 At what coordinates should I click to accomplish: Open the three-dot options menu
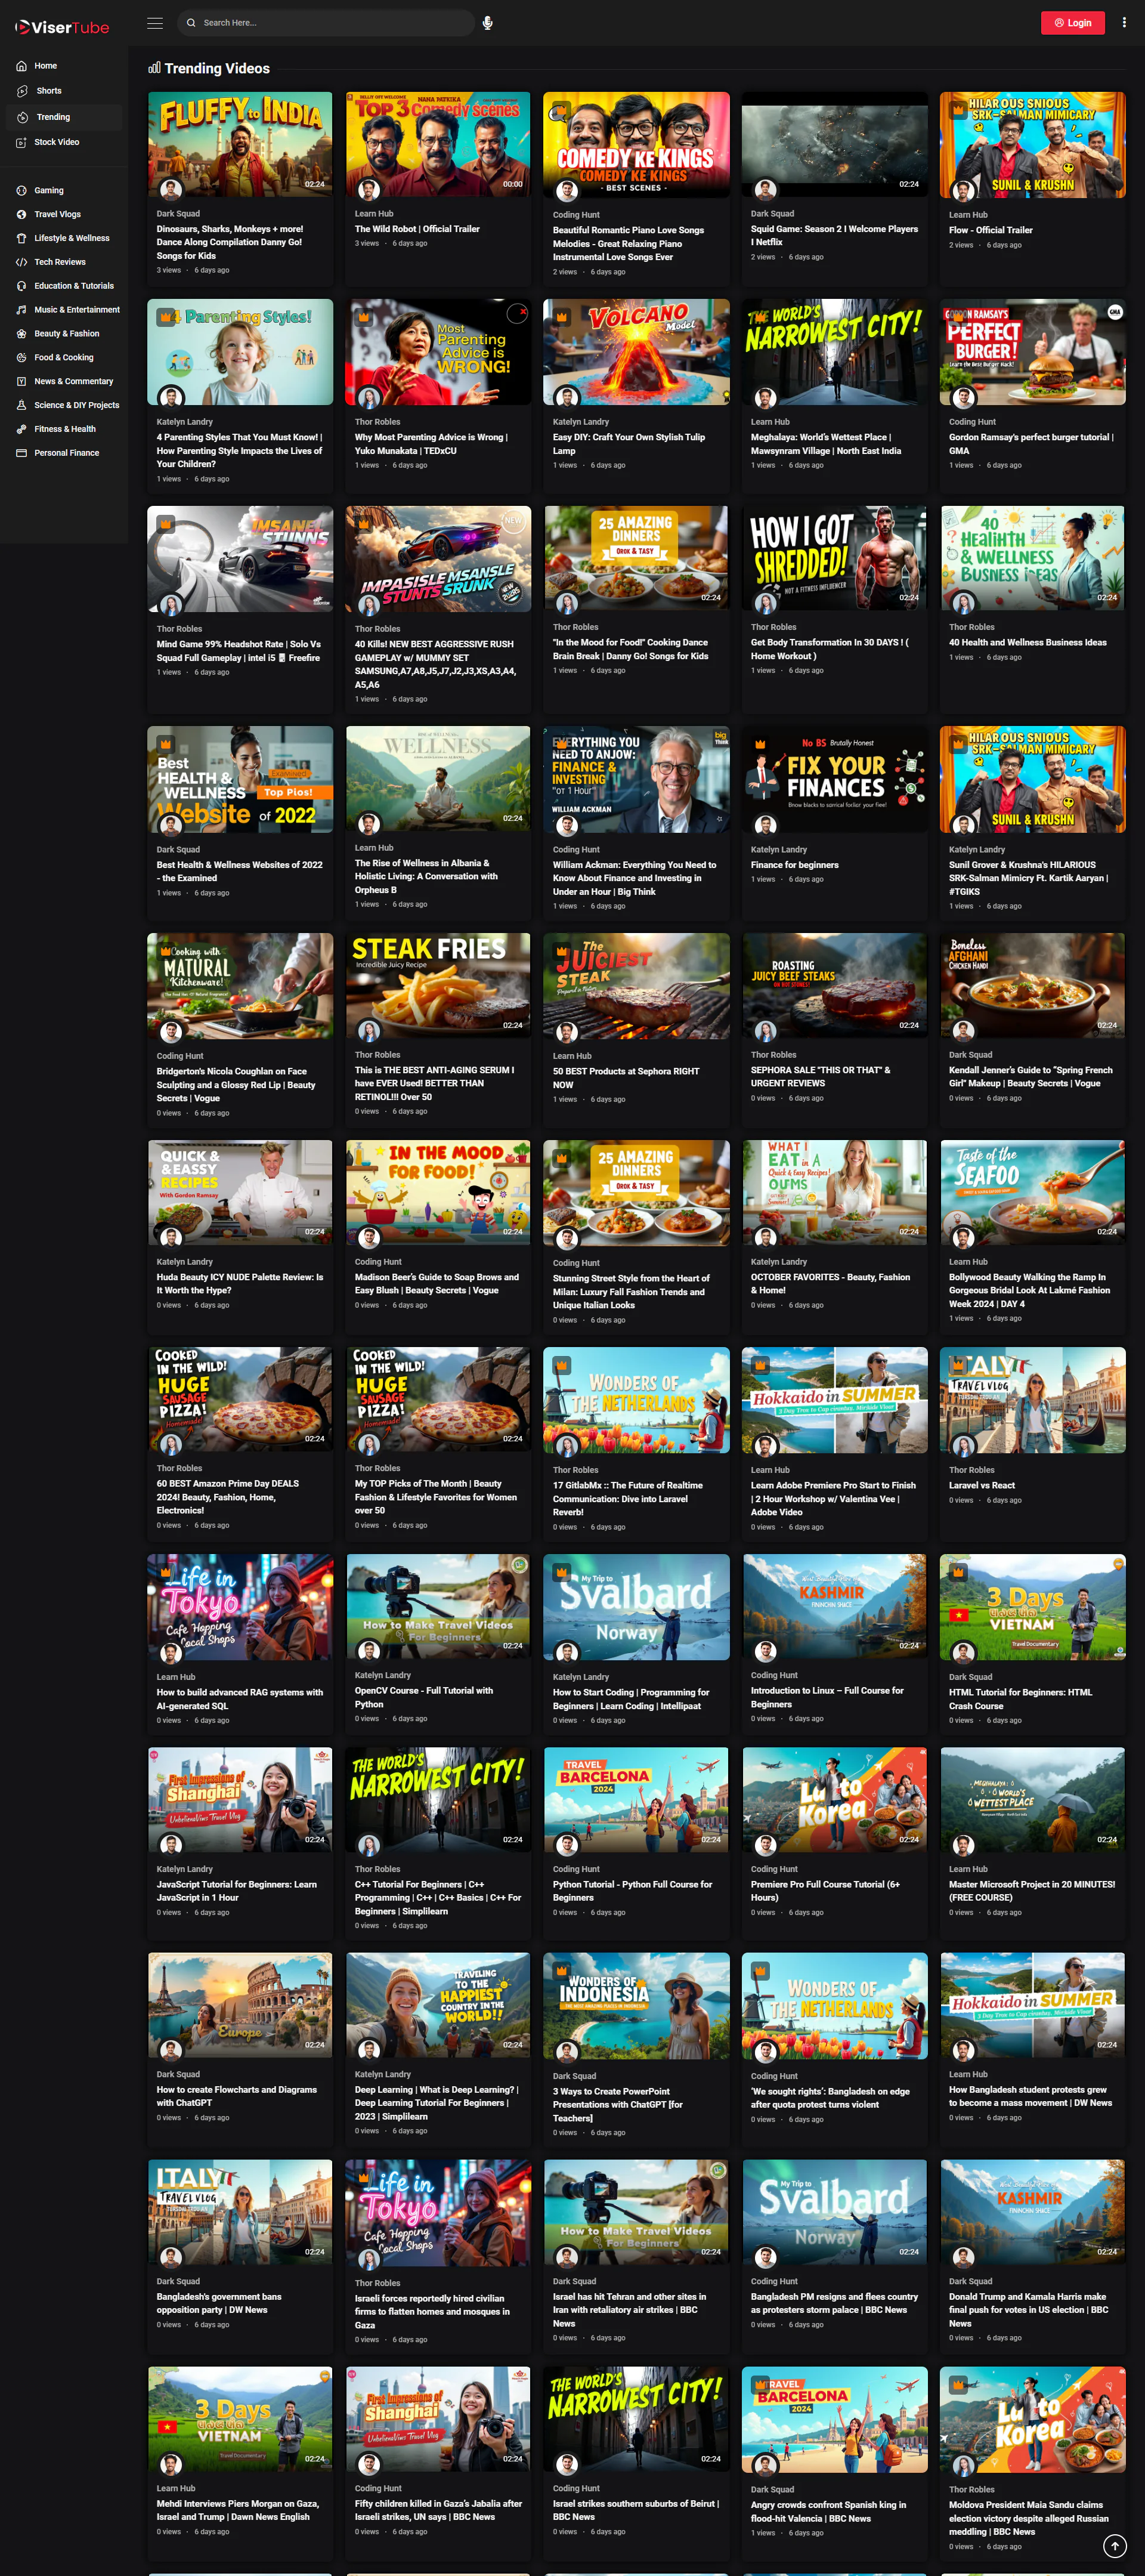[x=1124, y=23]
